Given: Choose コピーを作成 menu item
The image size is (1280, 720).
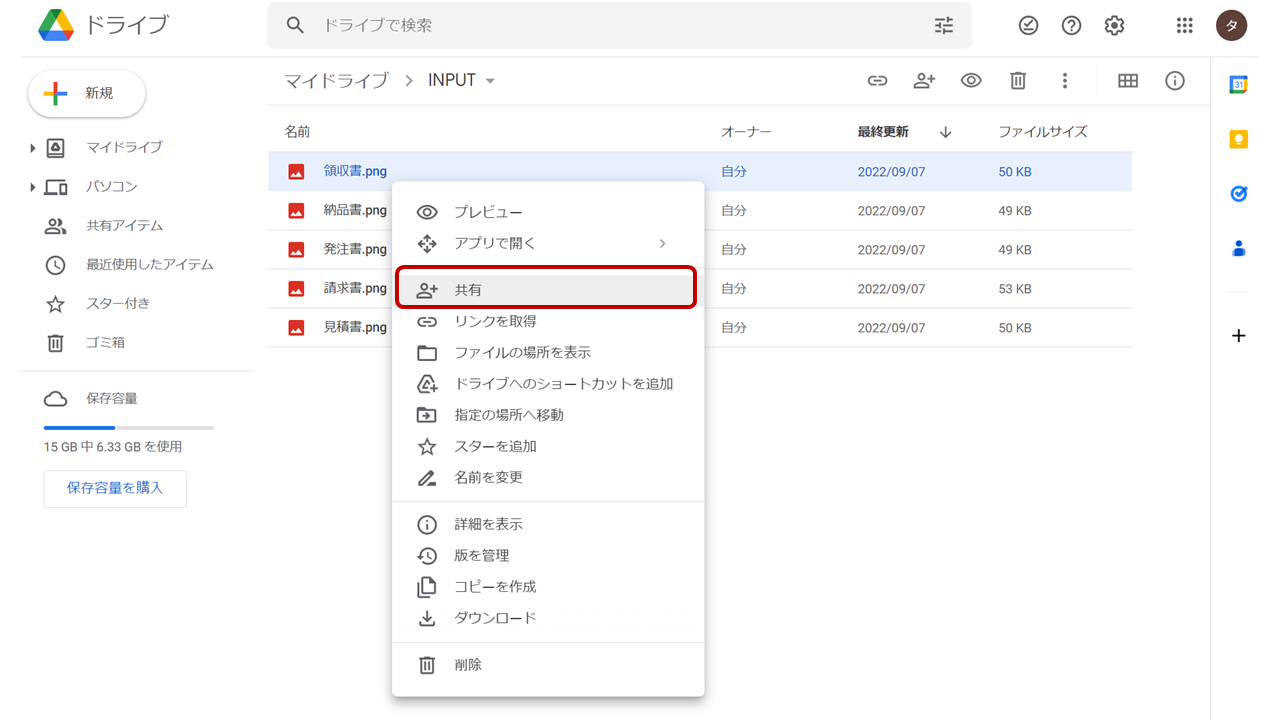Looking at the screenshot, I should point(548,586).
